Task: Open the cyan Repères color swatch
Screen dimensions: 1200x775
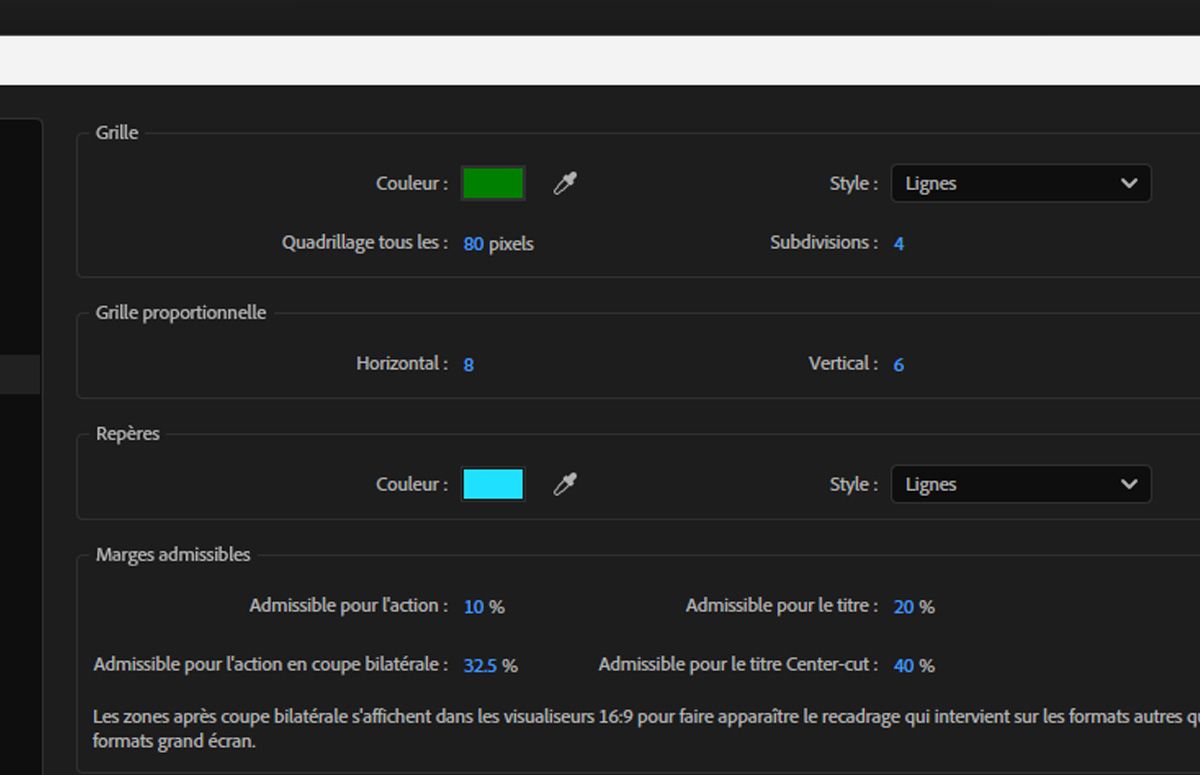Action: coord(493,485)
